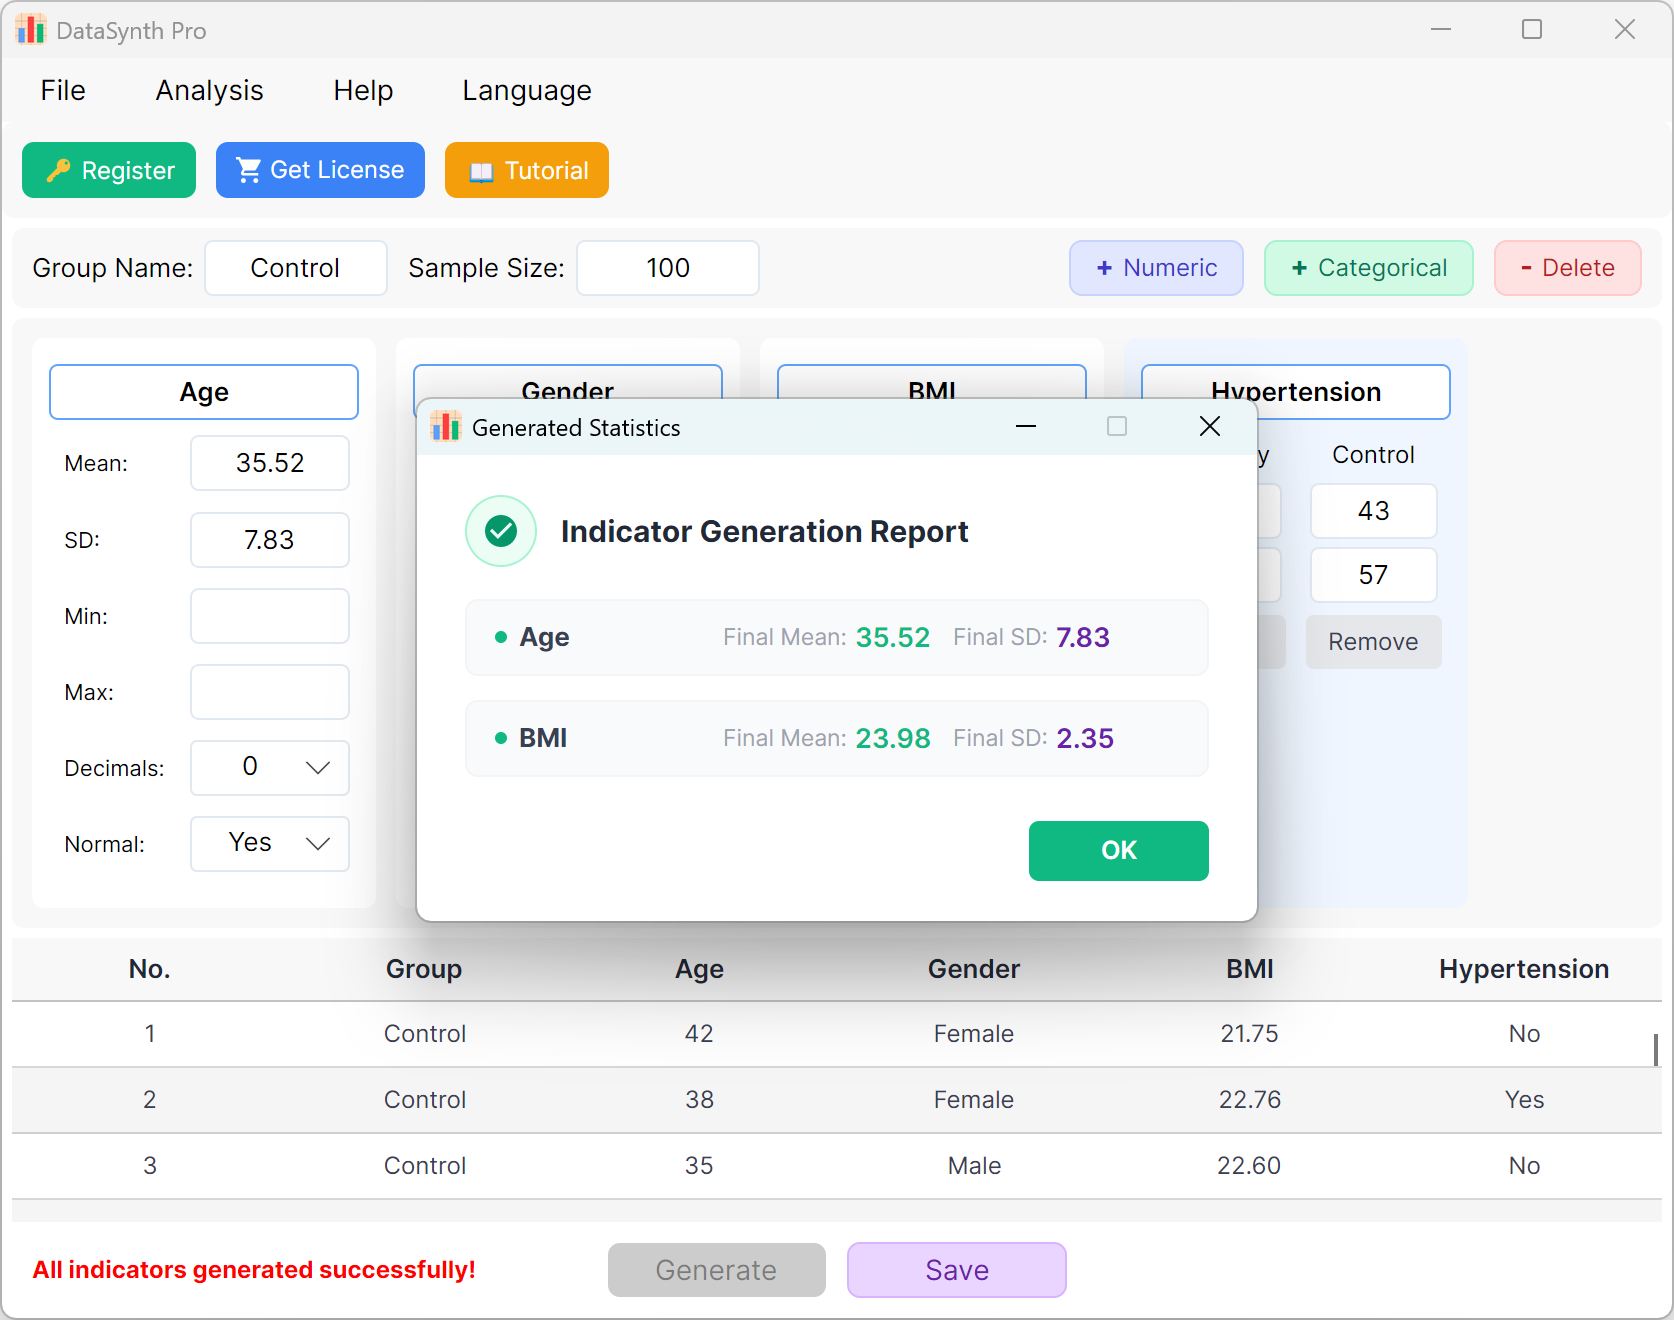The height and width of the screenshot is (1320, 1674).
Task: Click Hypertension Yes cell in row 2
Action: coord(1524,1100)
